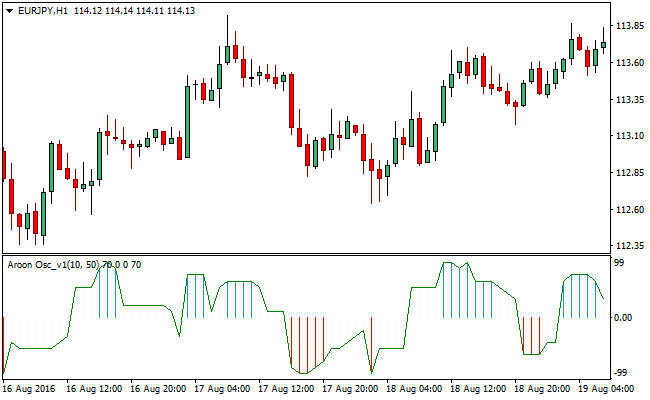The image size is (650, 400).
Task: Click the 112.35 price axis label
Action: click(628, 245)
